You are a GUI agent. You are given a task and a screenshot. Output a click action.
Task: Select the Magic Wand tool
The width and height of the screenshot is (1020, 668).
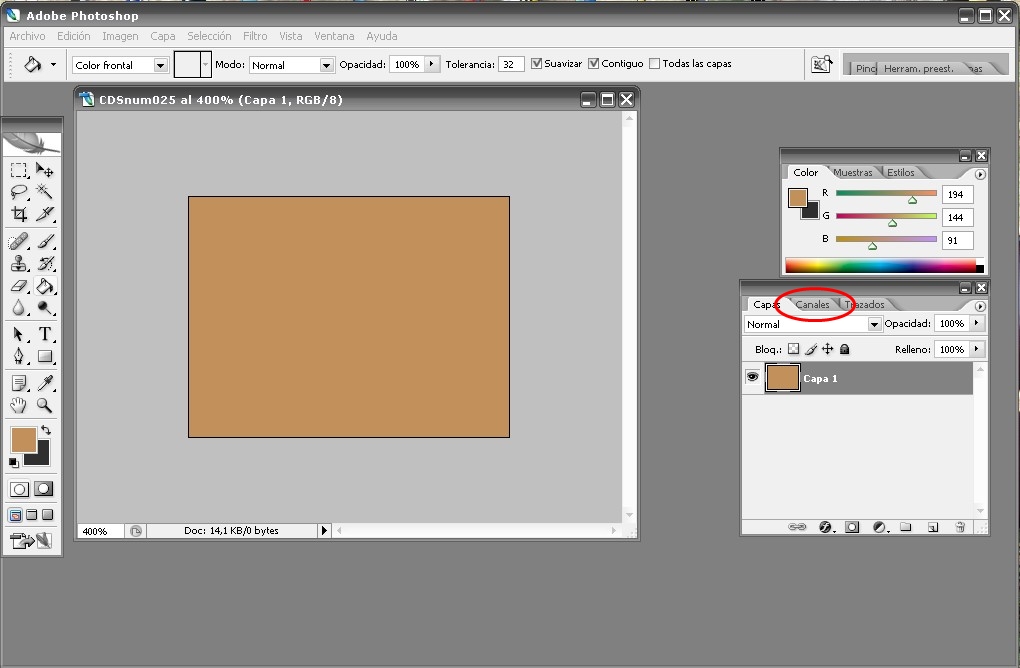click(44, 191)
